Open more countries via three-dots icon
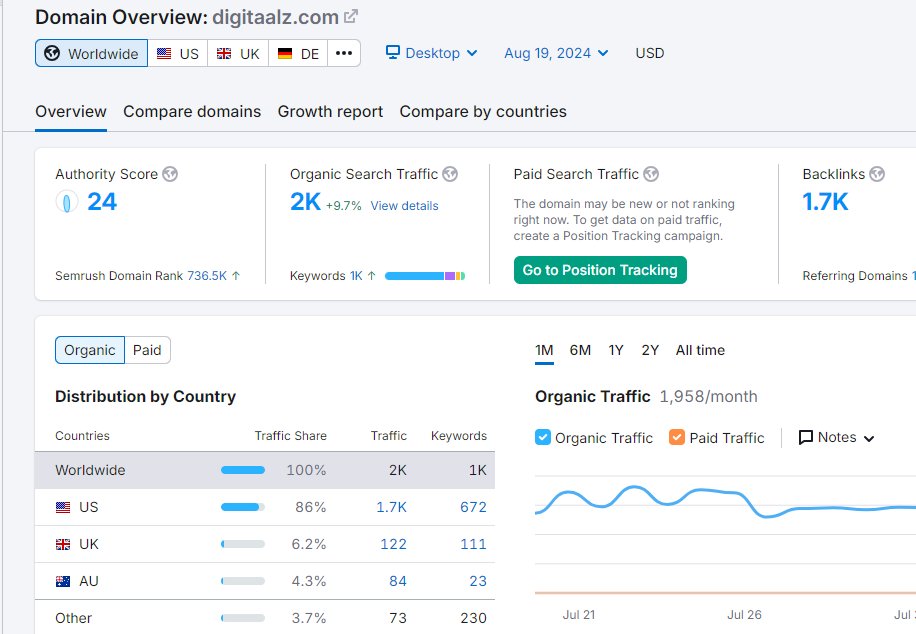 [x=344, y=53]
